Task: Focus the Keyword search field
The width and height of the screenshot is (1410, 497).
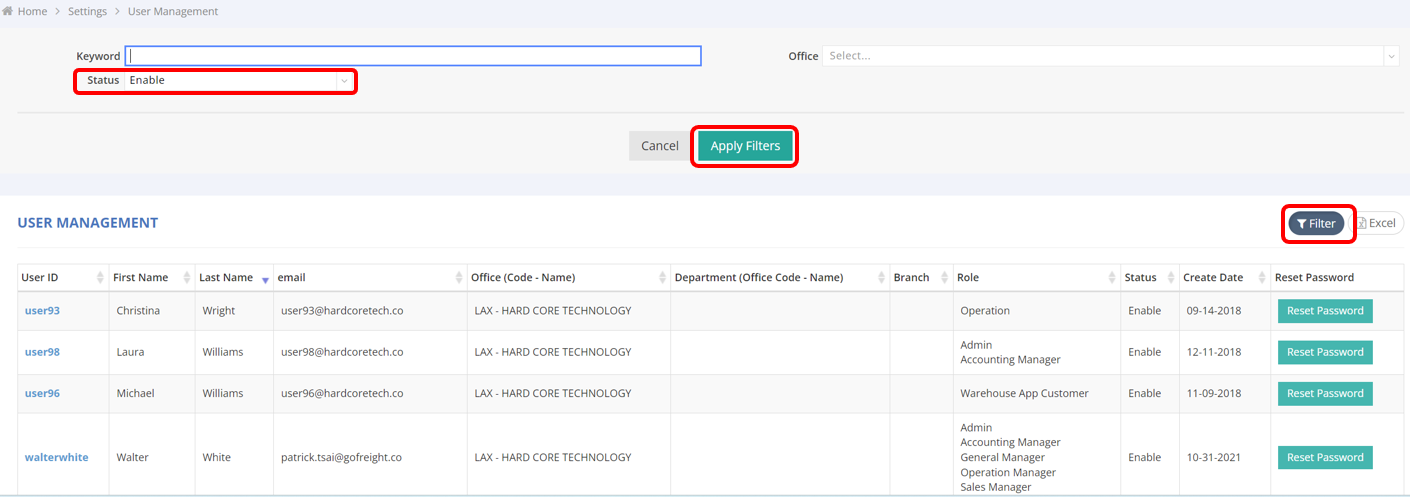Action: pyautogui.click(x=413, y=56)
